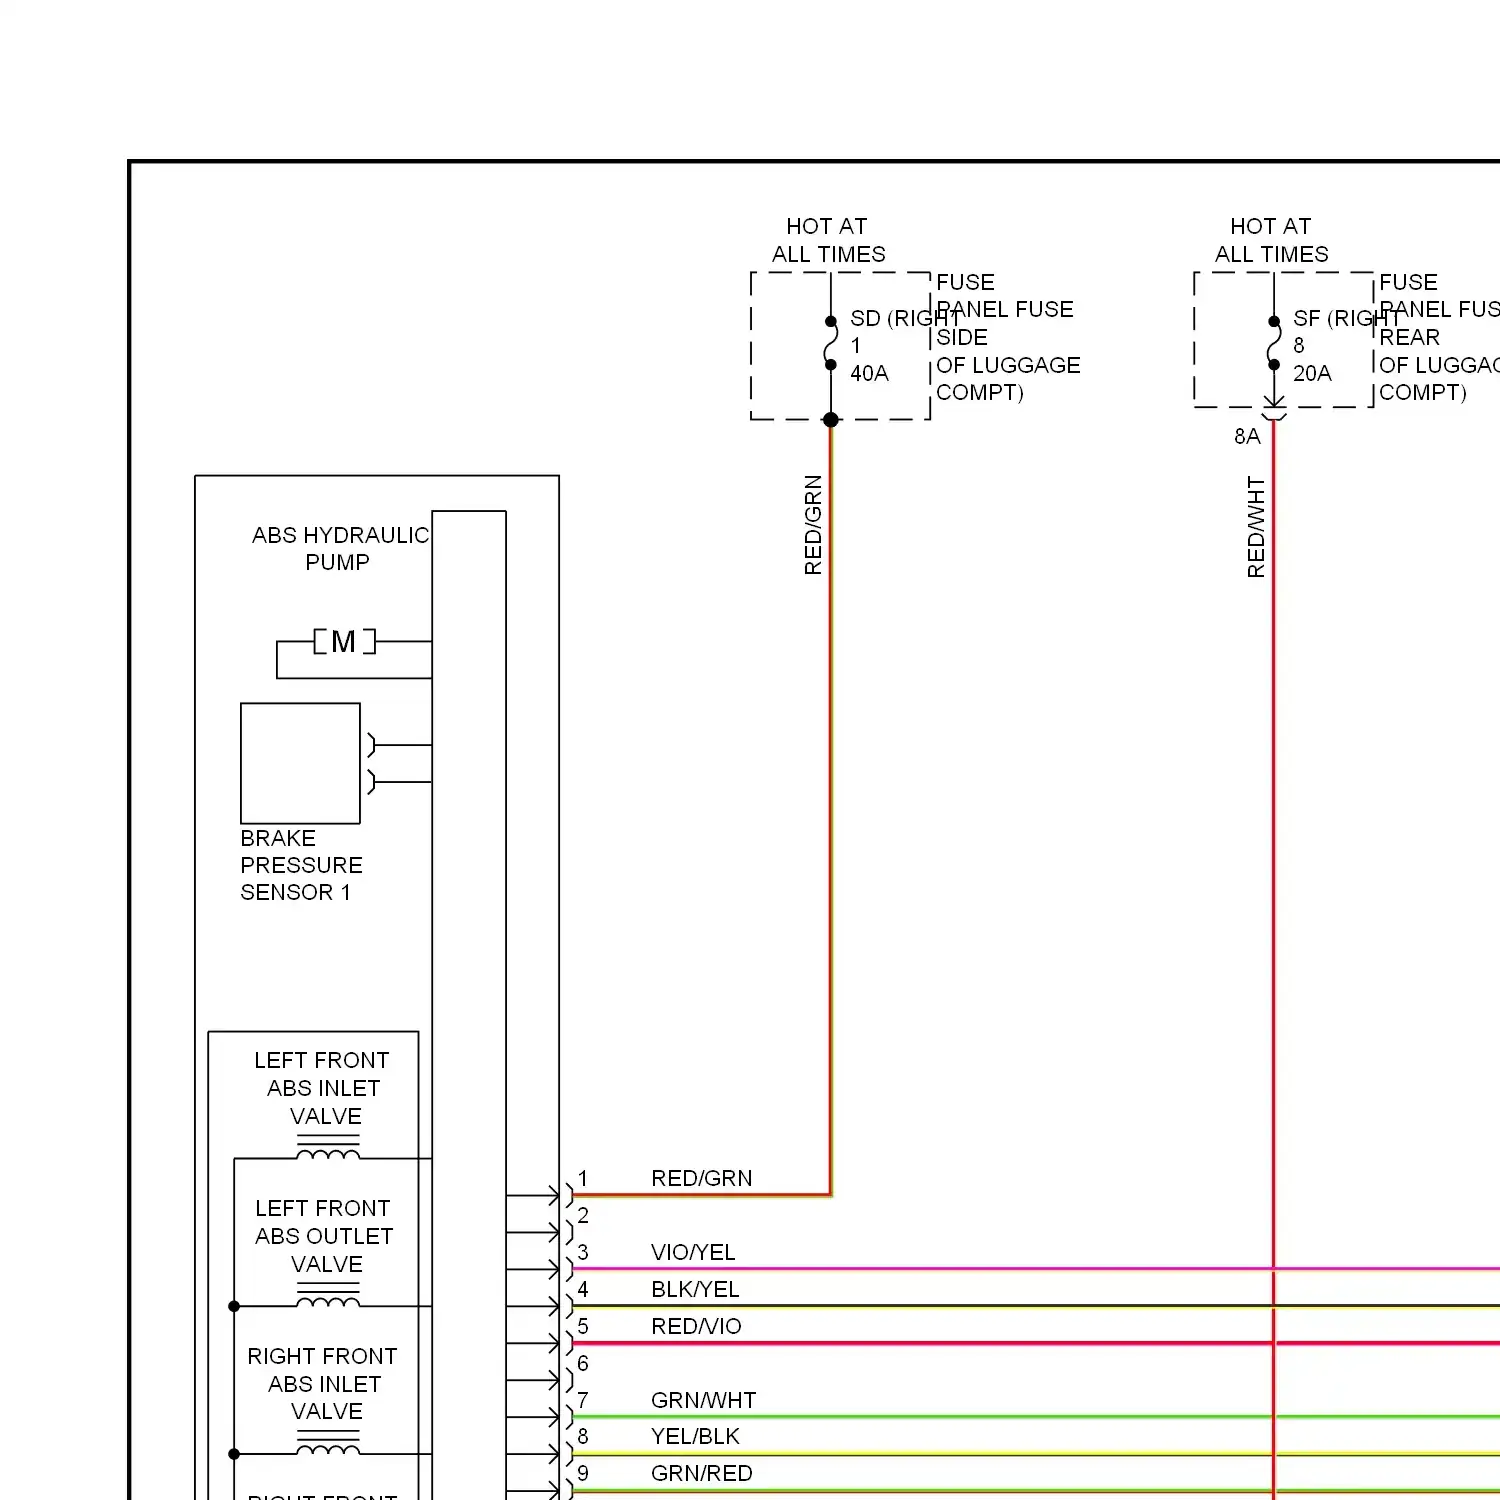Click the OF LUGGAGE COMPT) text near SD fuse
The height and width of the screenshot is (1500, 1500).
(1008, 379)
